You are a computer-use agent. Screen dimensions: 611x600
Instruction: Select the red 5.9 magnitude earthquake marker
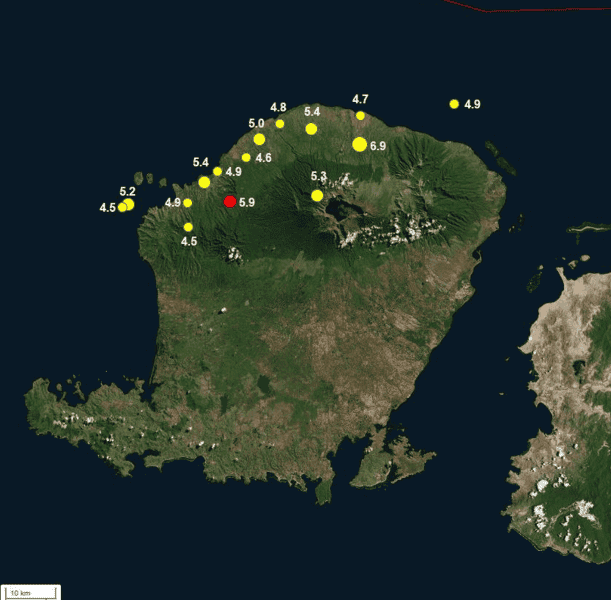tap(230, 201)
